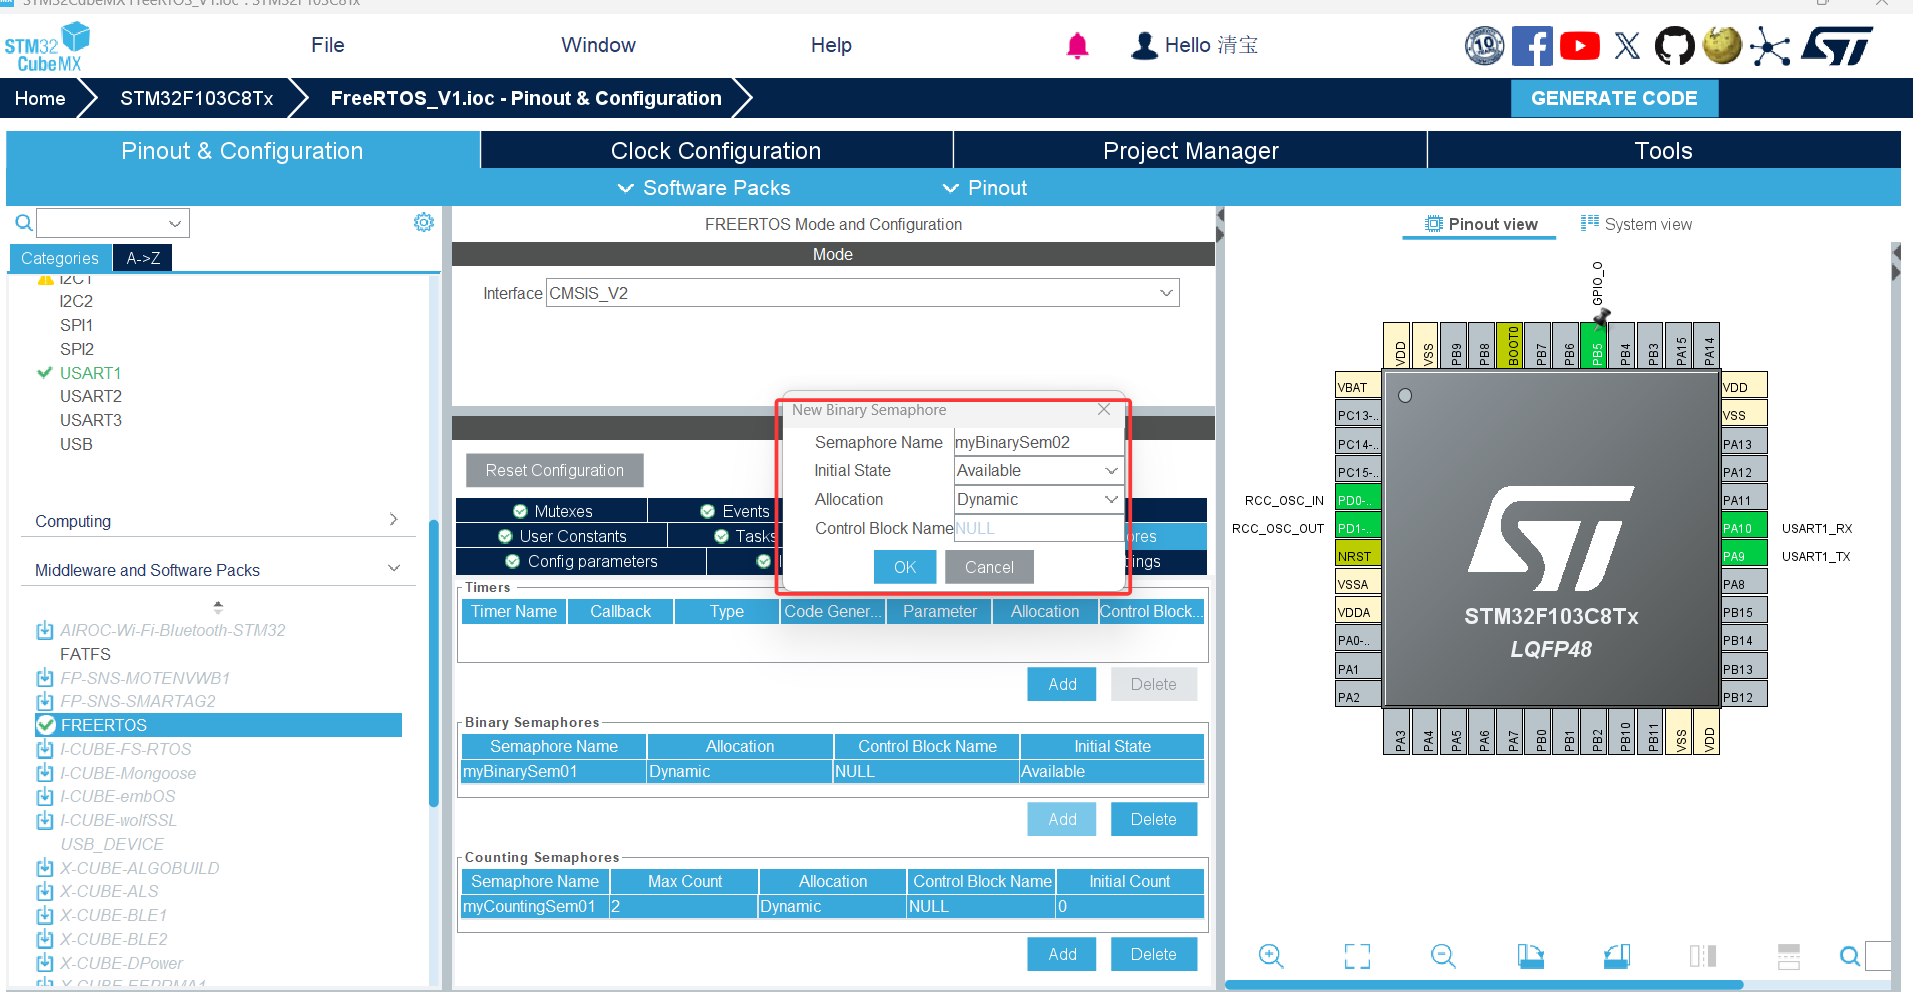Open the Software Packs dropdown
Image resolution: width=1913 pixels, height=1000 pixels.
click(704, 188)
